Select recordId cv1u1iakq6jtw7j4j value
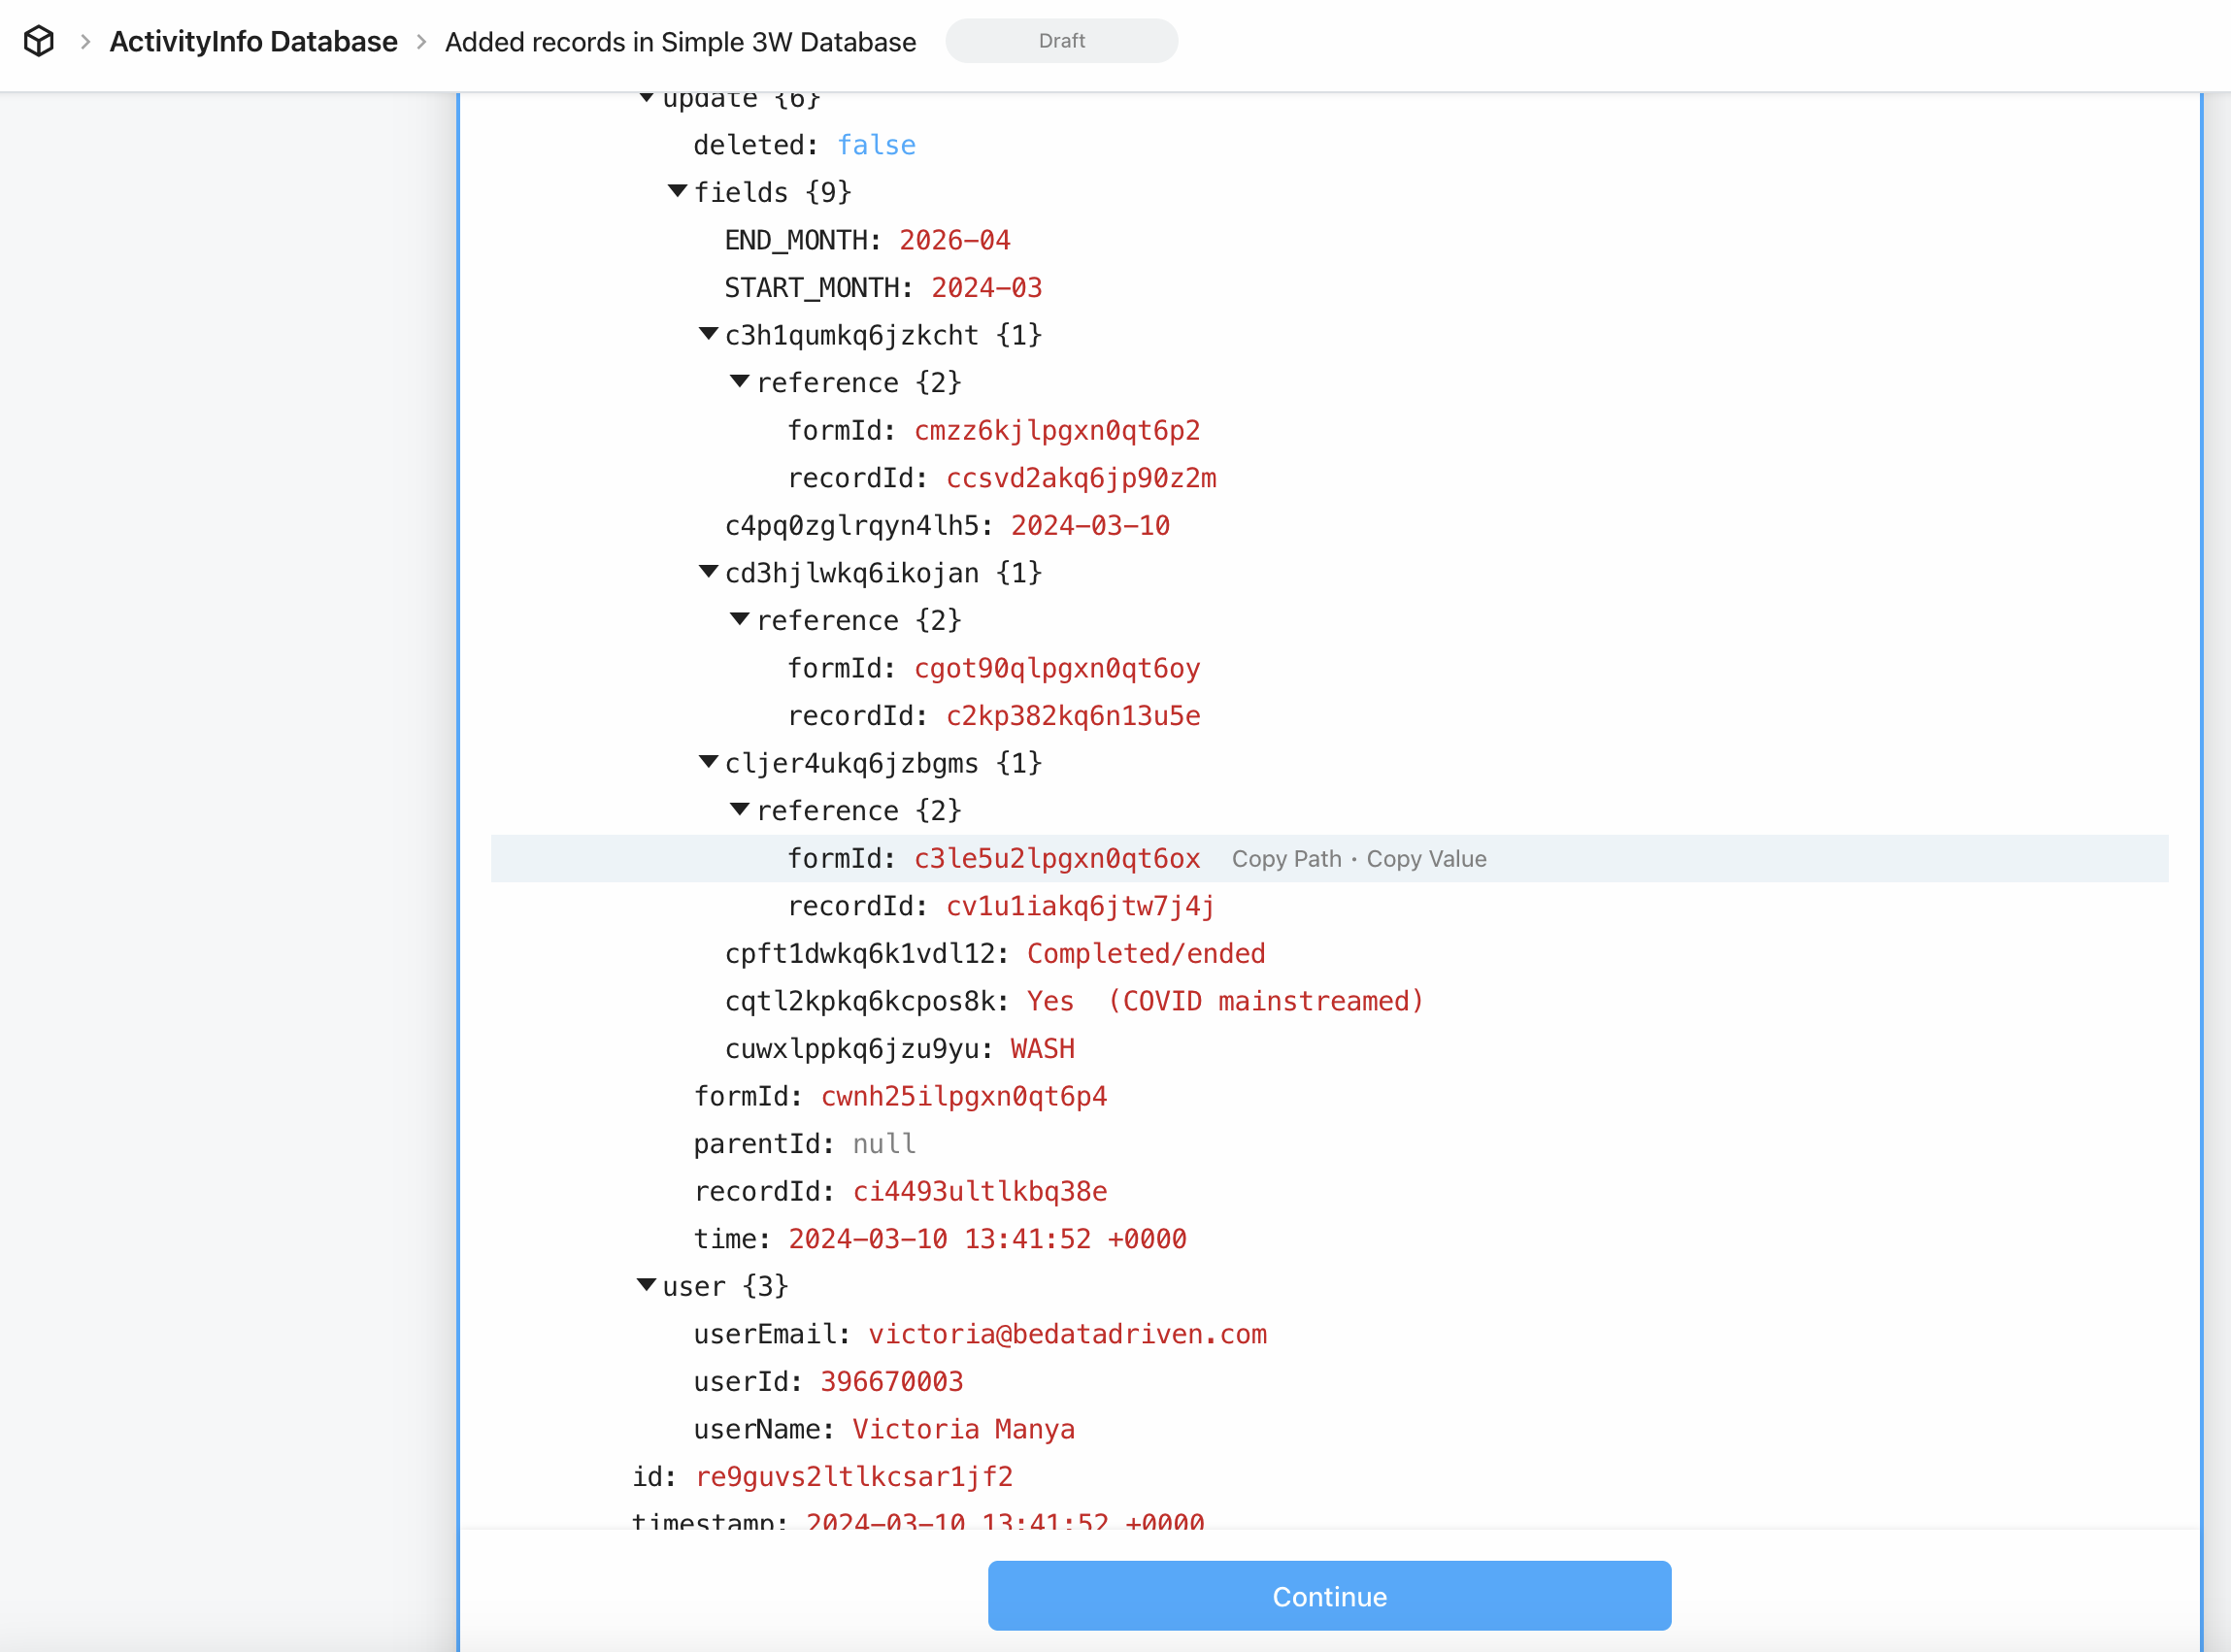The width and height of the screenshot is (2231, 1652). point(1080,906)
